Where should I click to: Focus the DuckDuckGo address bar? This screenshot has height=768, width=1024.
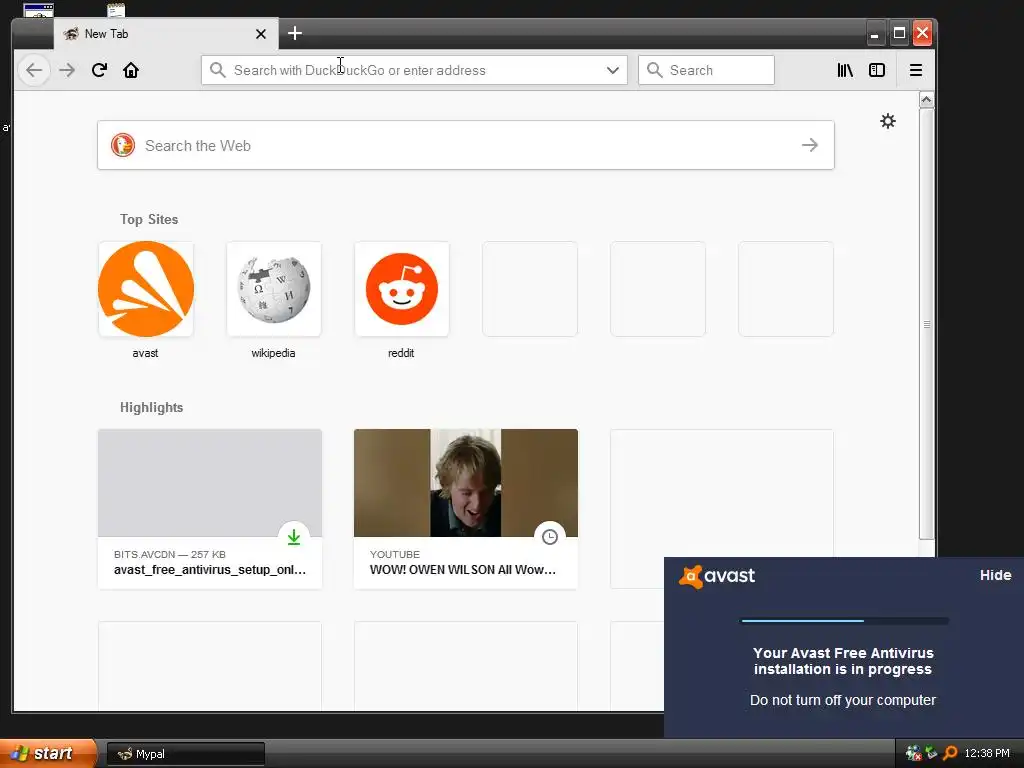414,70
